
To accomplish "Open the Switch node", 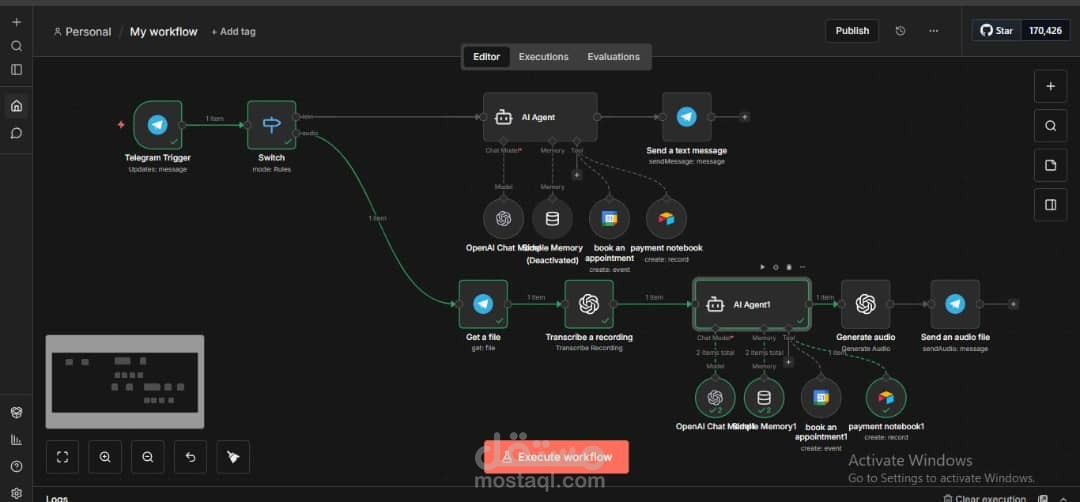I will [x=271, y=125].
